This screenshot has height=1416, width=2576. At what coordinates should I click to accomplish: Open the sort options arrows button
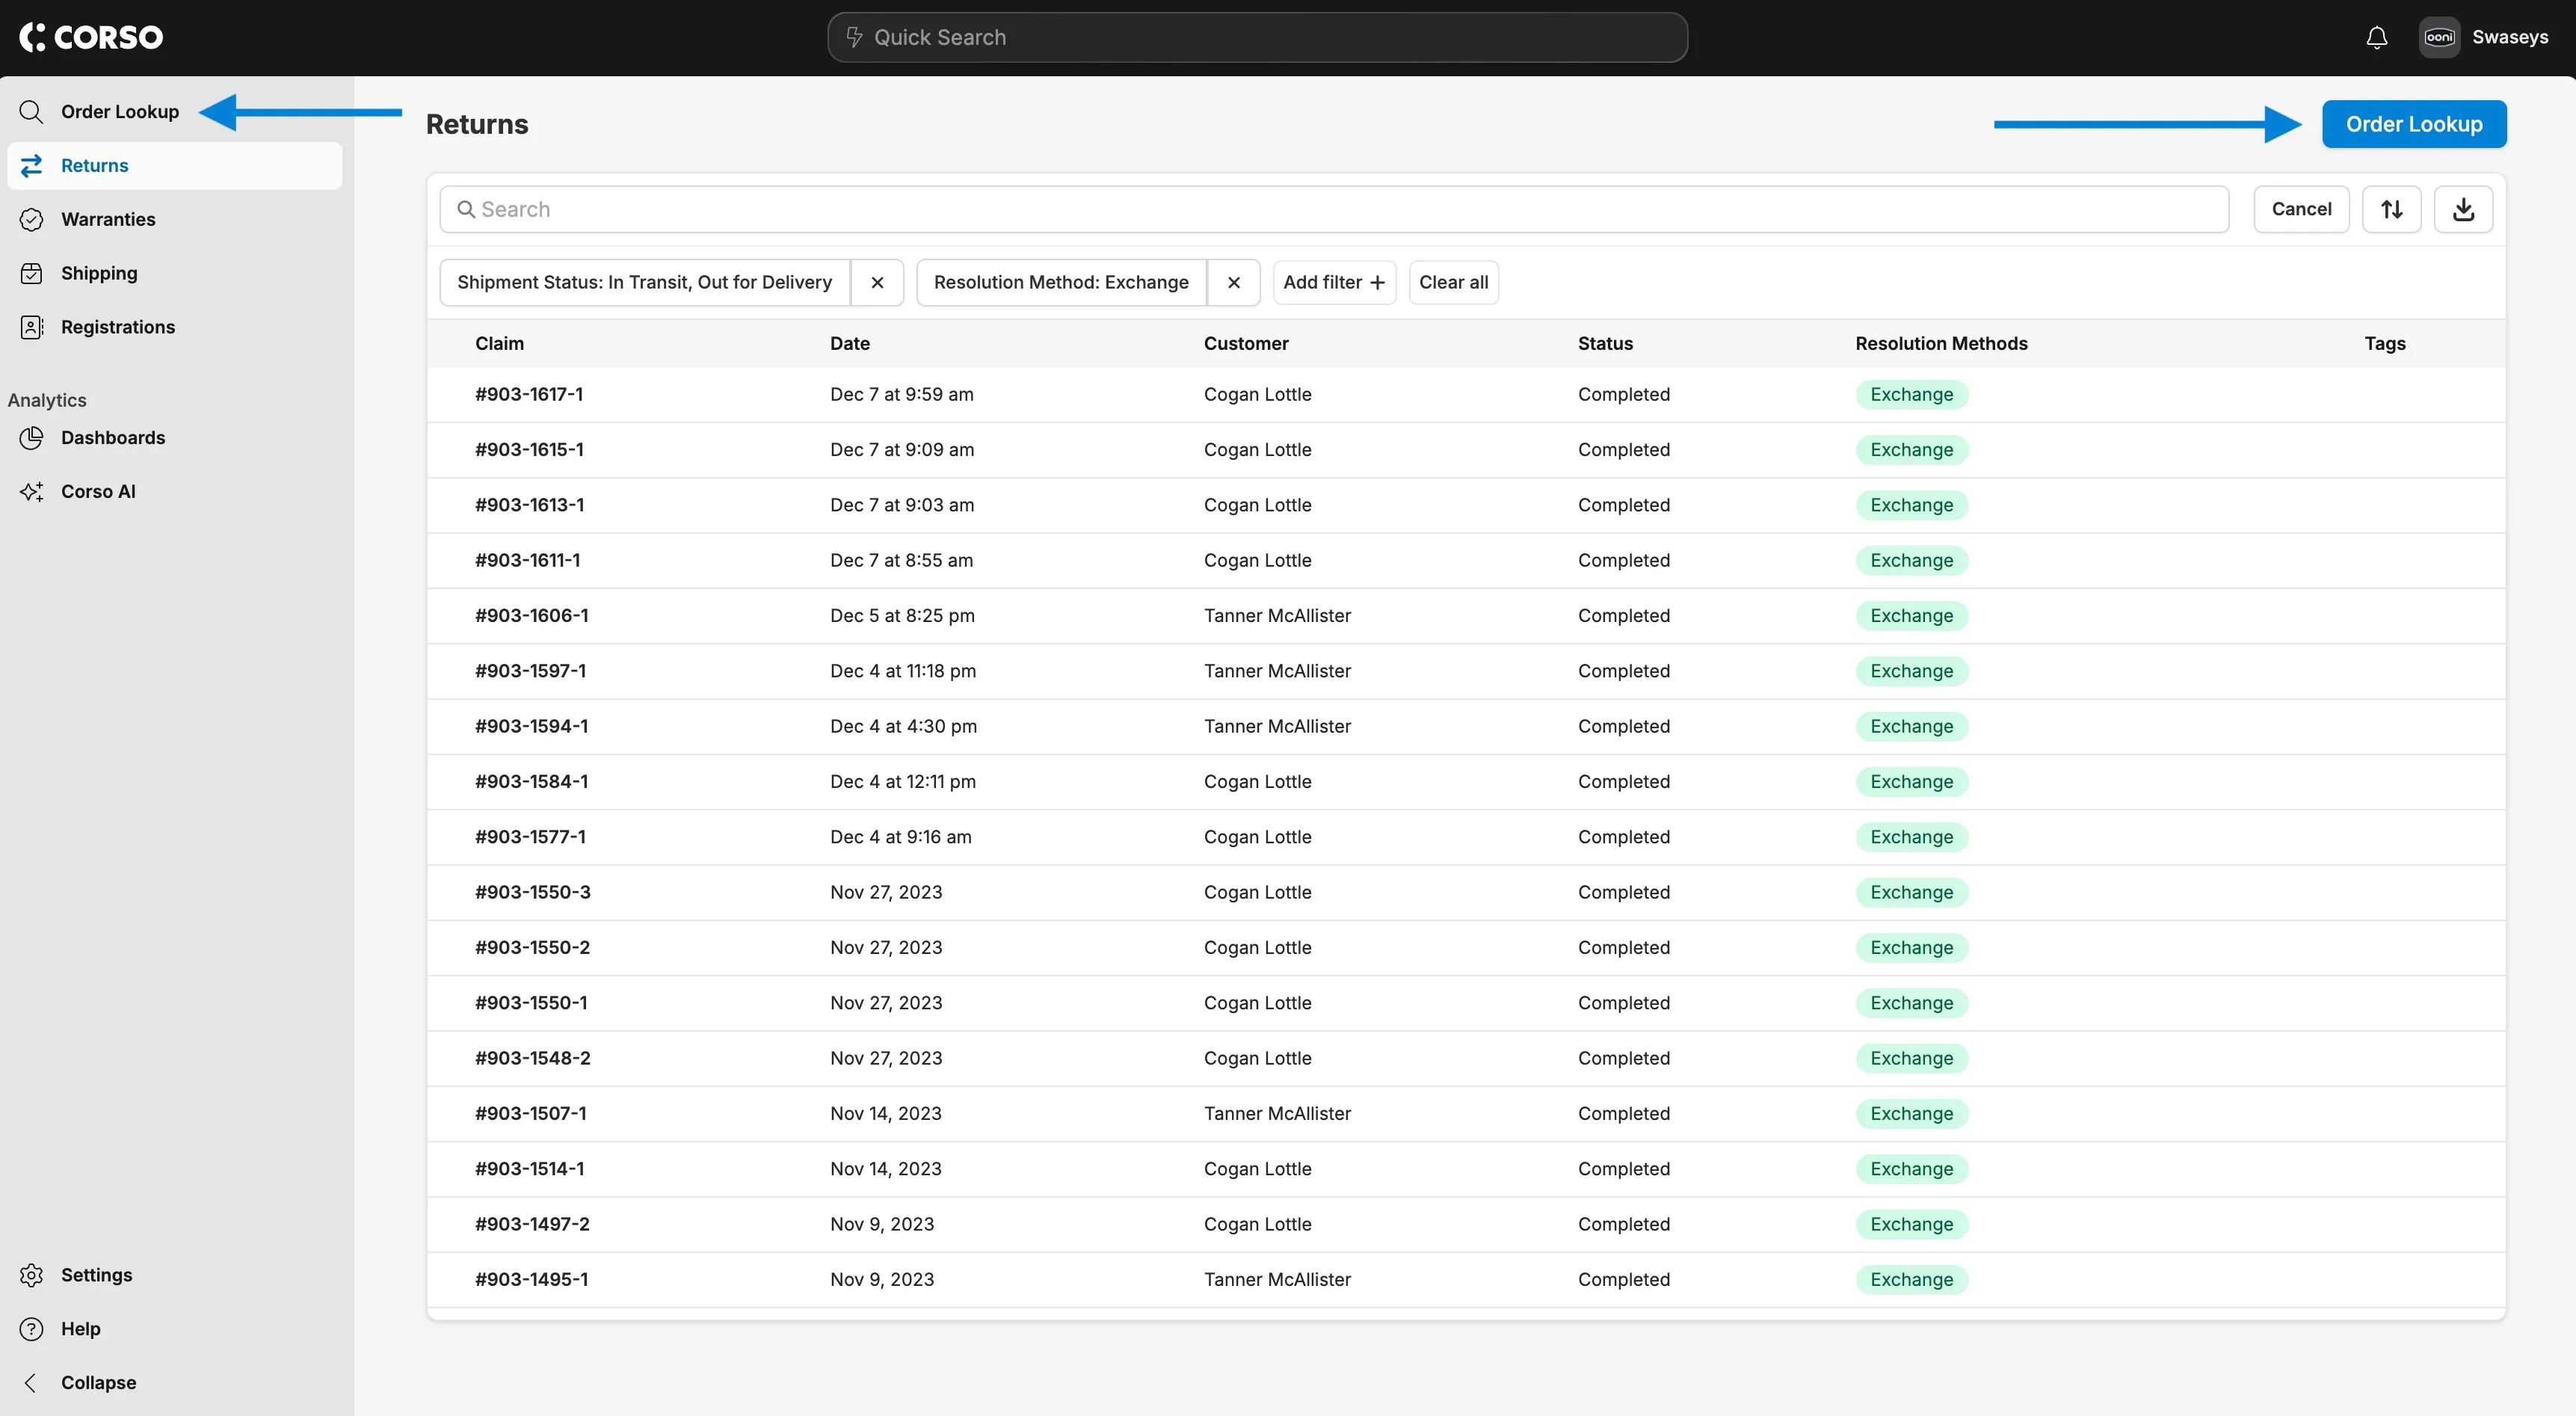(2391, 209)
